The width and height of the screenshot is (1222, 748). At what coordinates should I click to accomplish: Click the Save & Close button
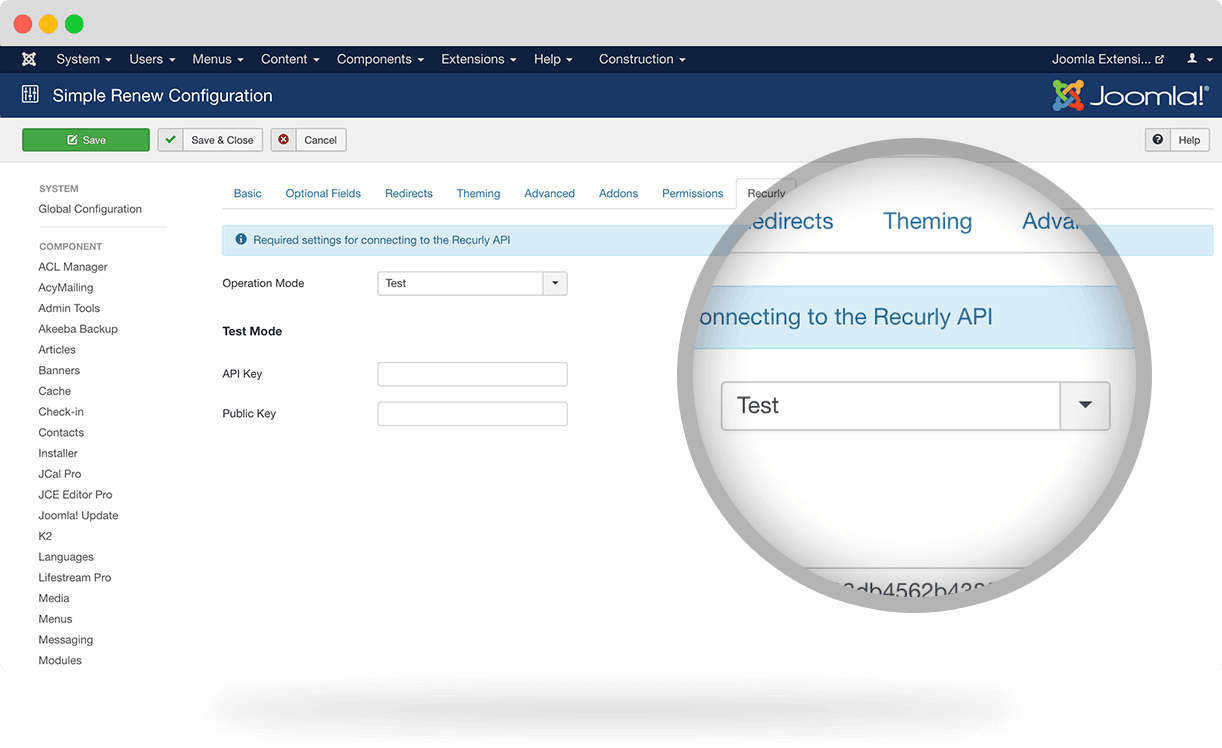pyautogui.click(x=210, y=140)
